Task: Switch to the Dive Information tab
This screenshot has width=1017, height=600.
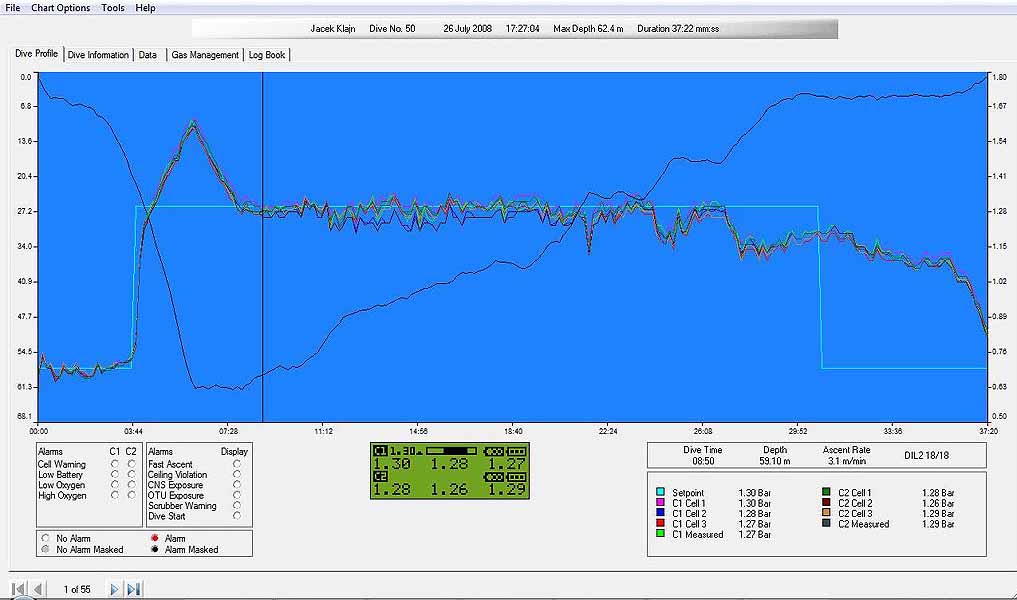Action: pos(98,55)
